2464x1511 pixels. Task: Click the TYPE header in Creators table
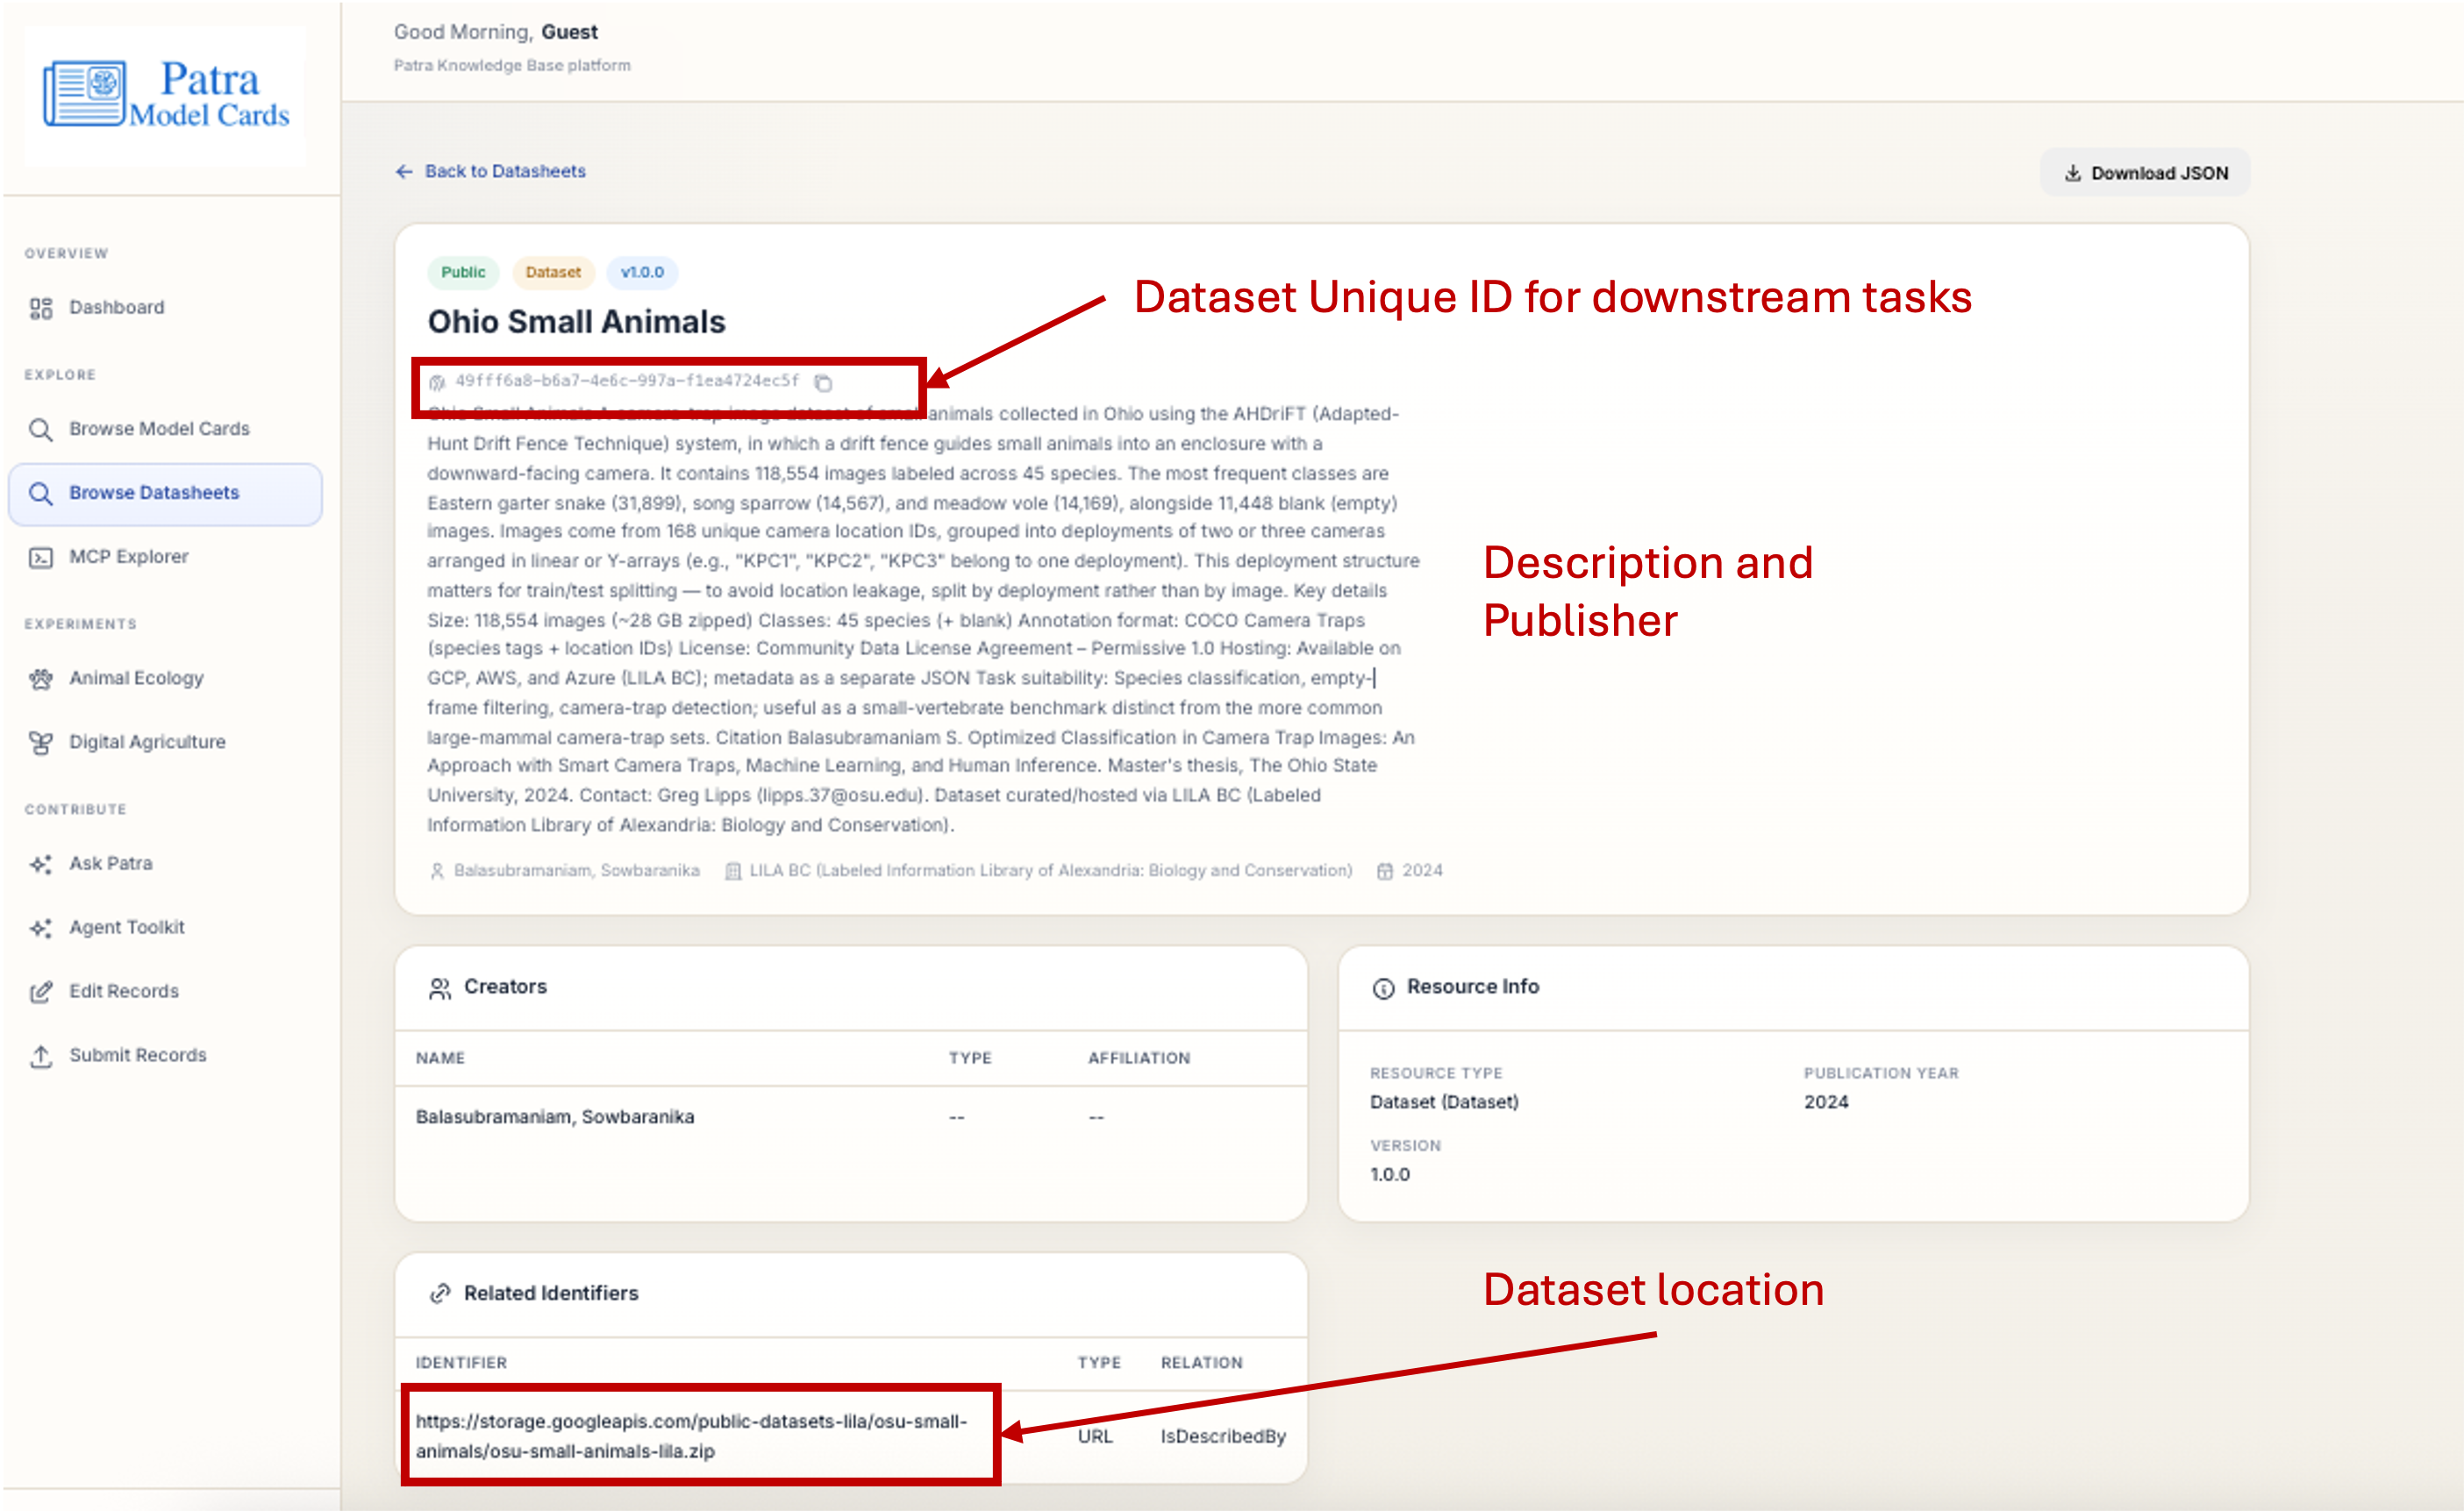coord(970,1058)
